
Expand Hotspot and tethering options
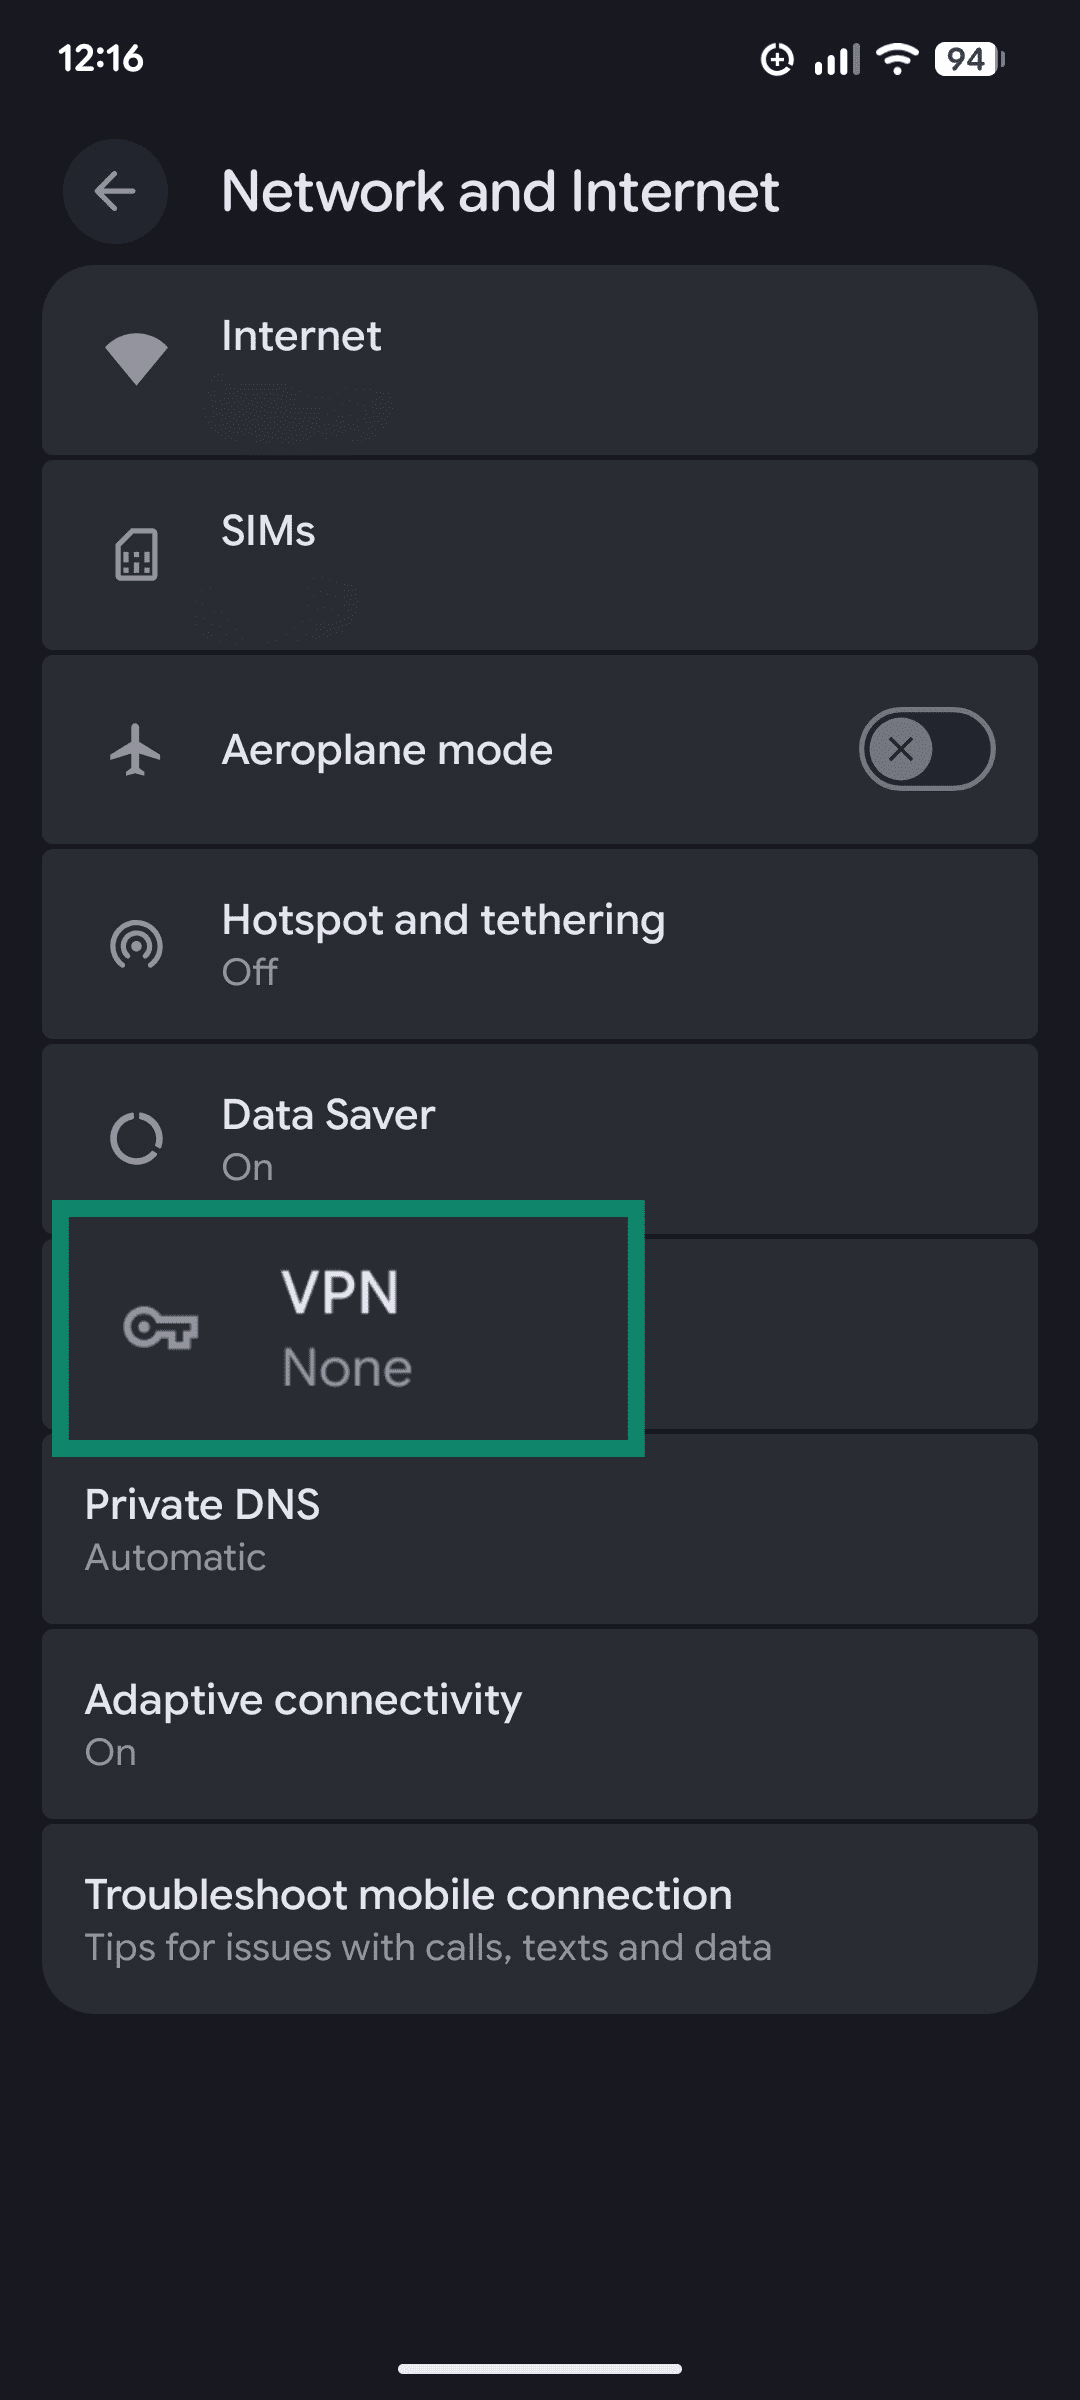click(x=540, y=943)
